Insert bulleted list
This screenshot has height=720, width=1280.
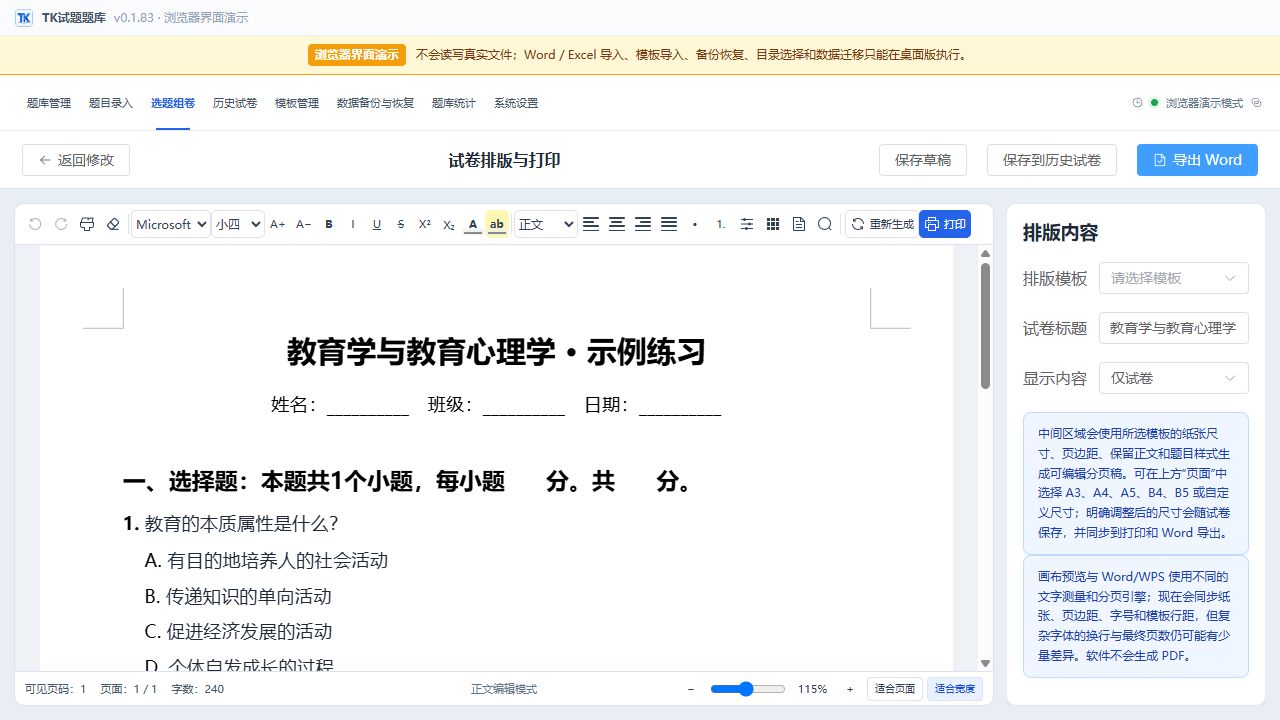pyautogui.click(x=695, y=224)
